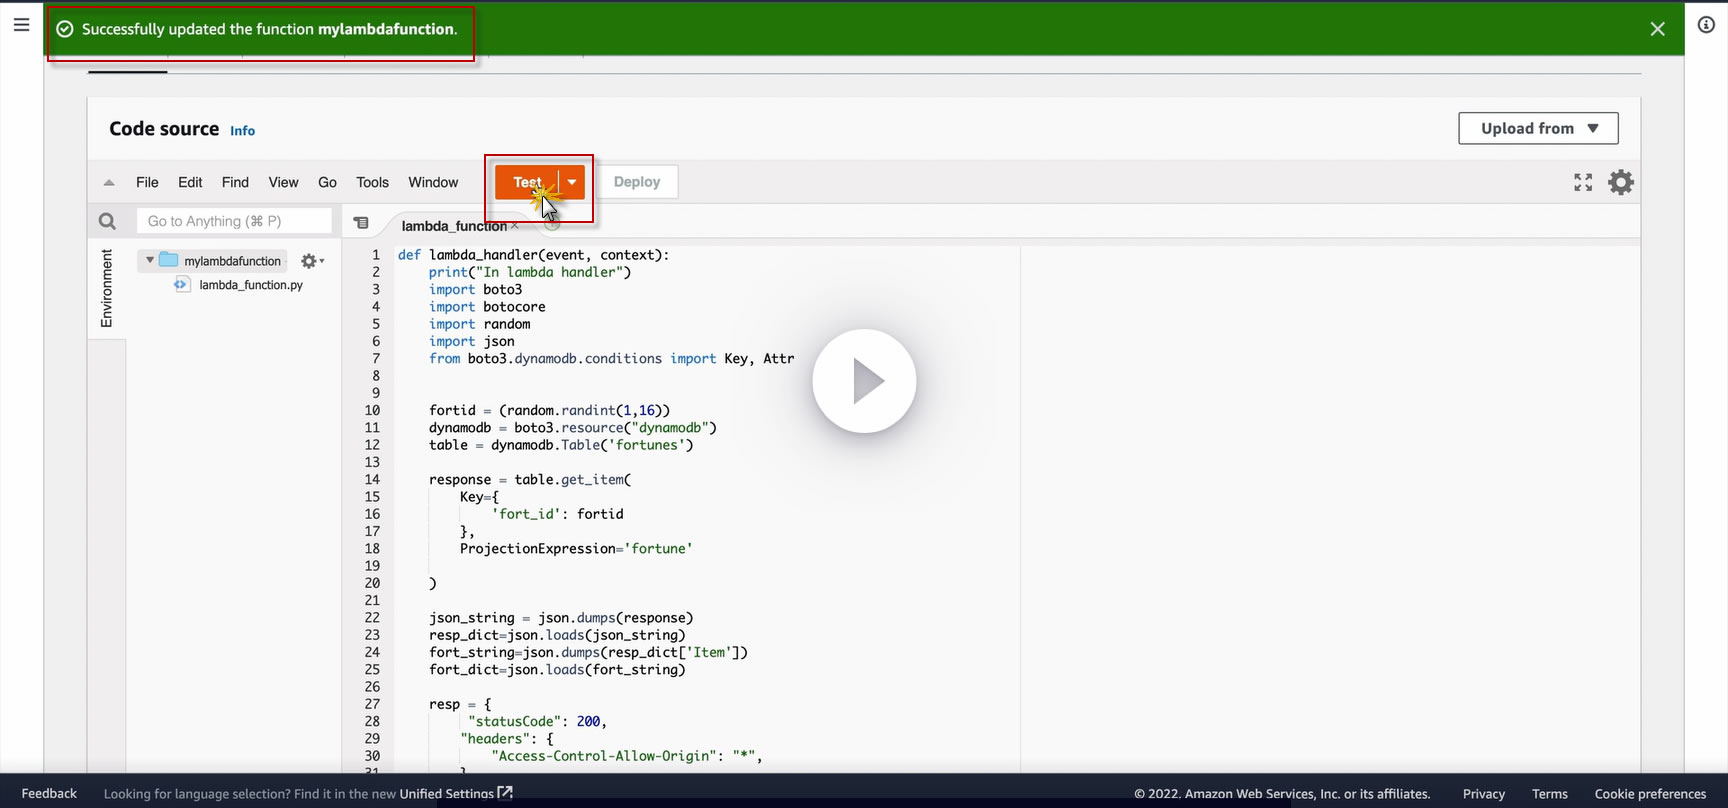
Task: Click line number 10 in gutter
Action: click(x=372, y=411)
